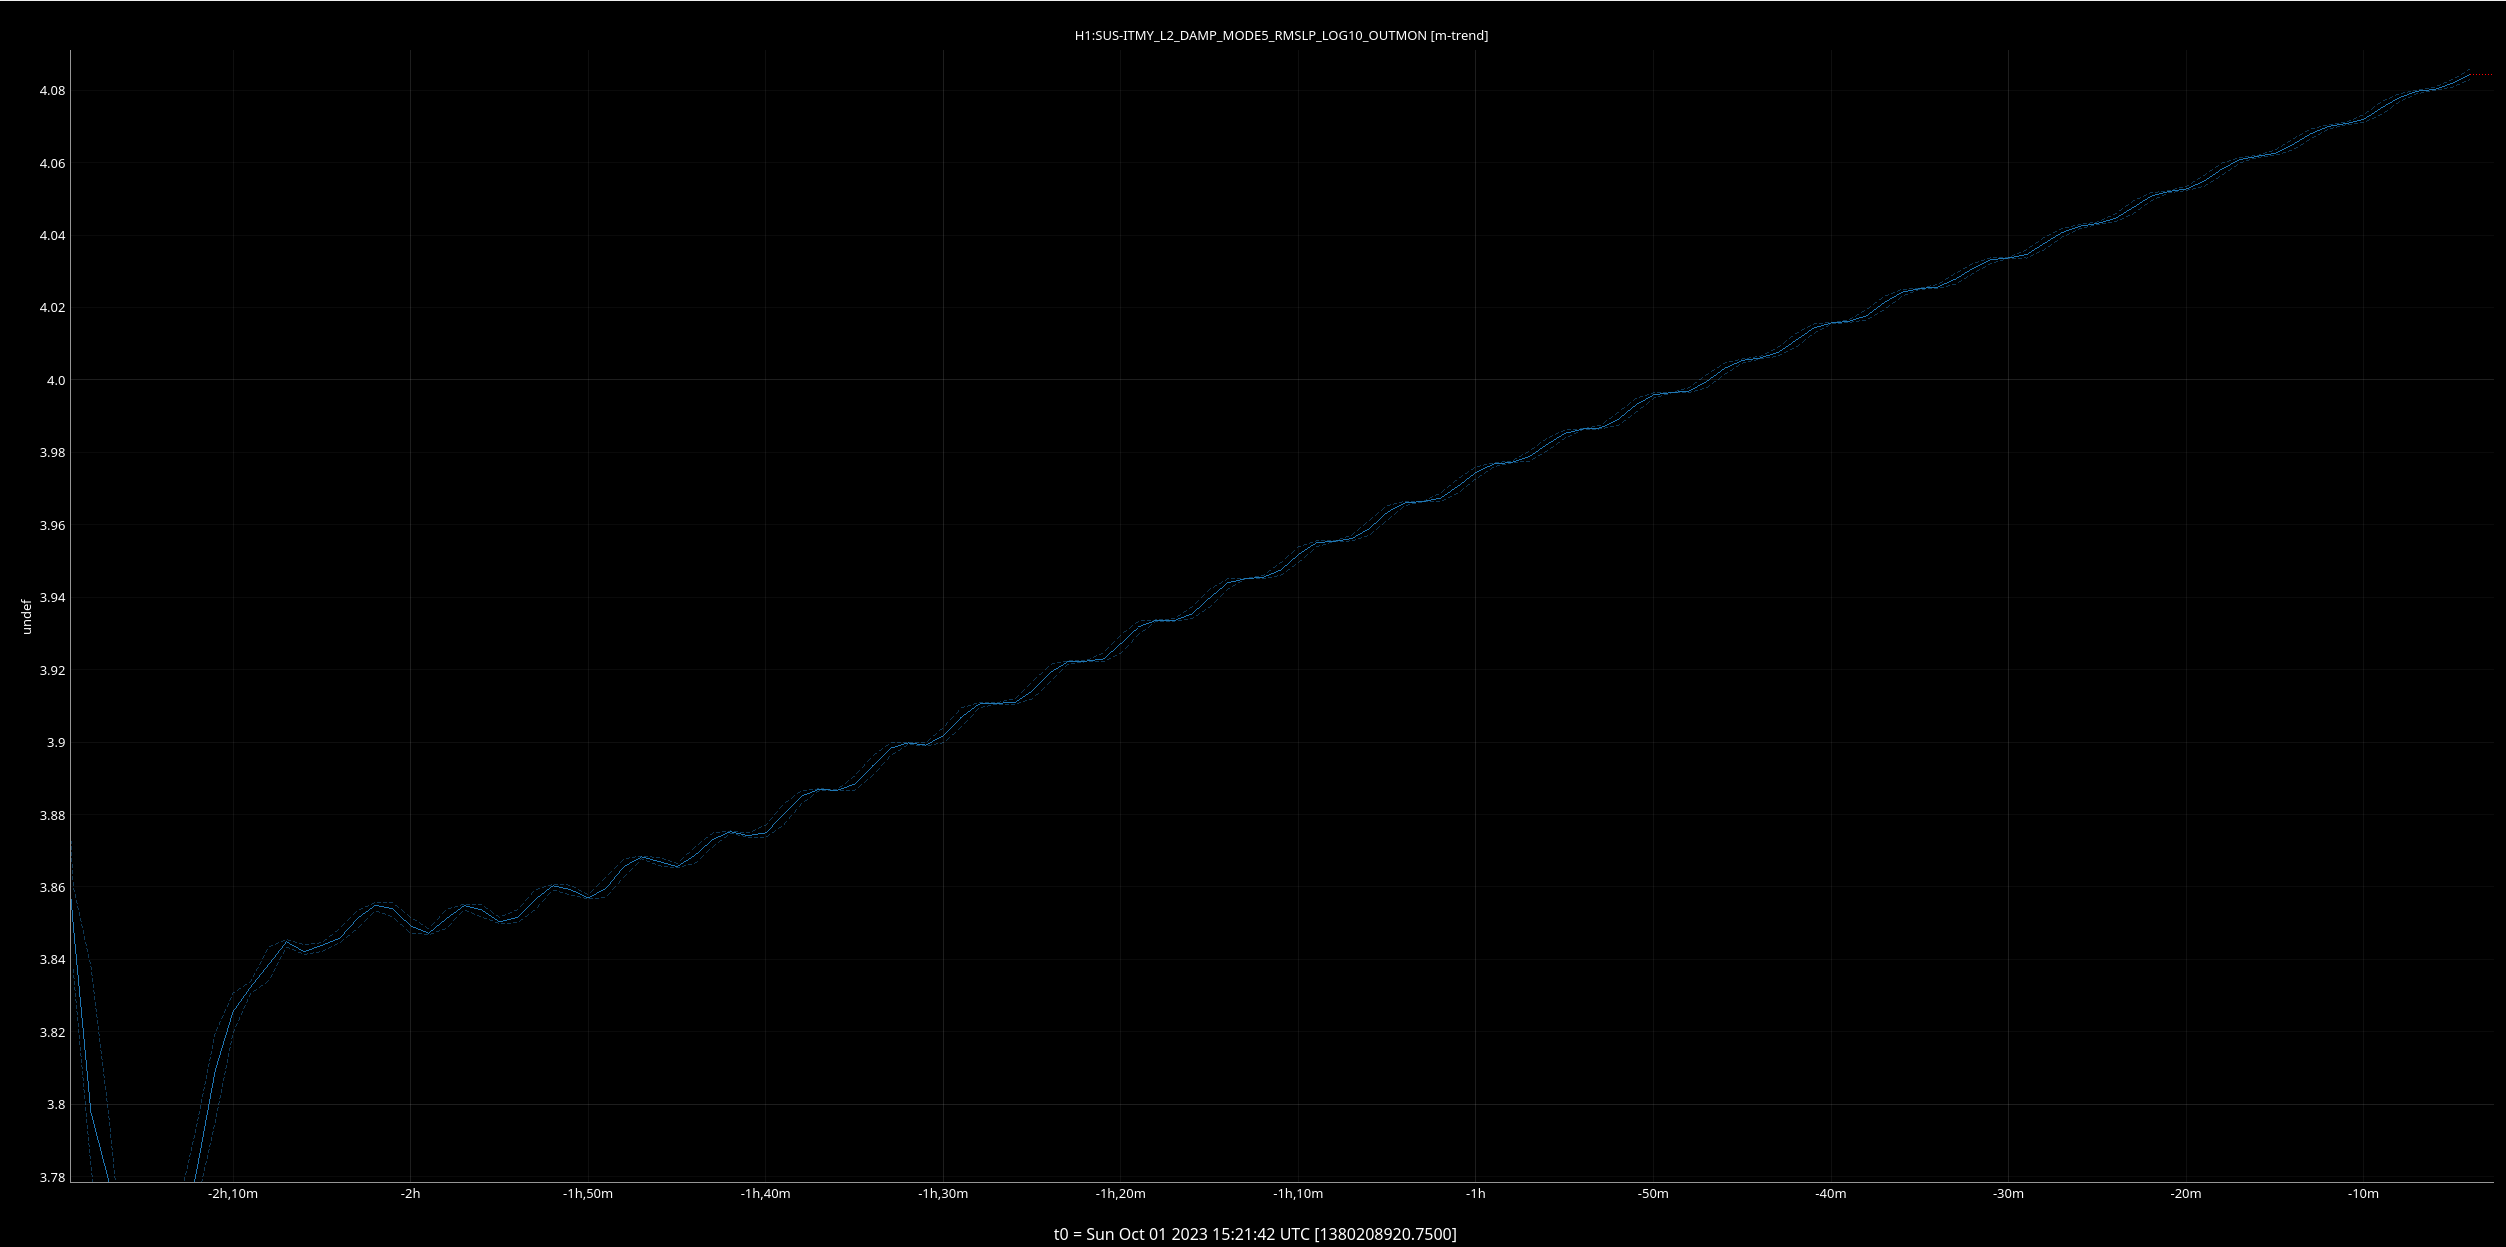
Task: Click x-axis tick label -1h
Action: pyautogui.click(x=1476, y=1194)
